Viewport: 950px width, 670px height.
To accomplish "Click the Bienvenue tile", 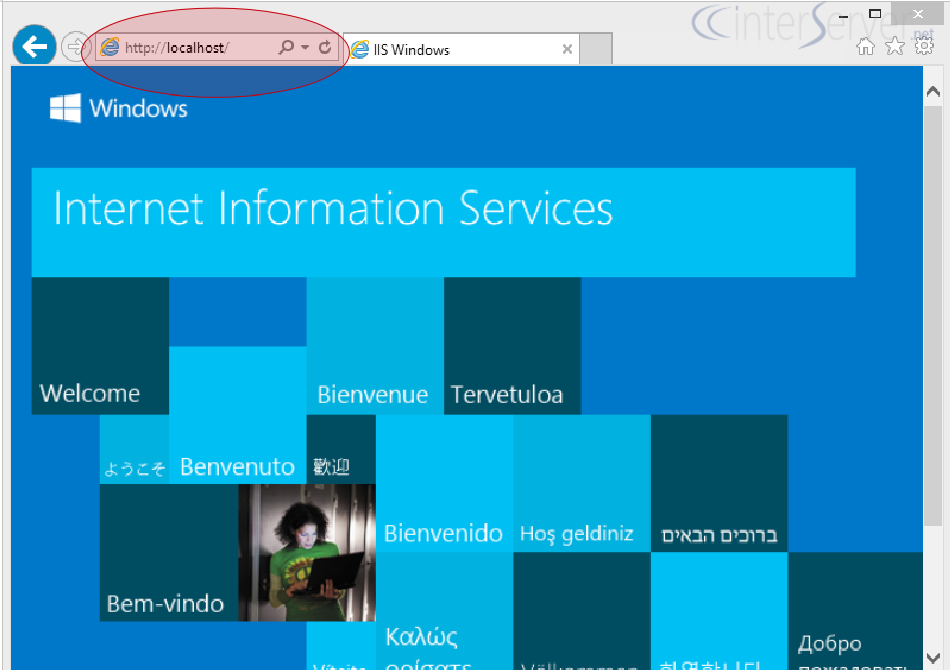I will pyautogui.click(x=375, y=346).
